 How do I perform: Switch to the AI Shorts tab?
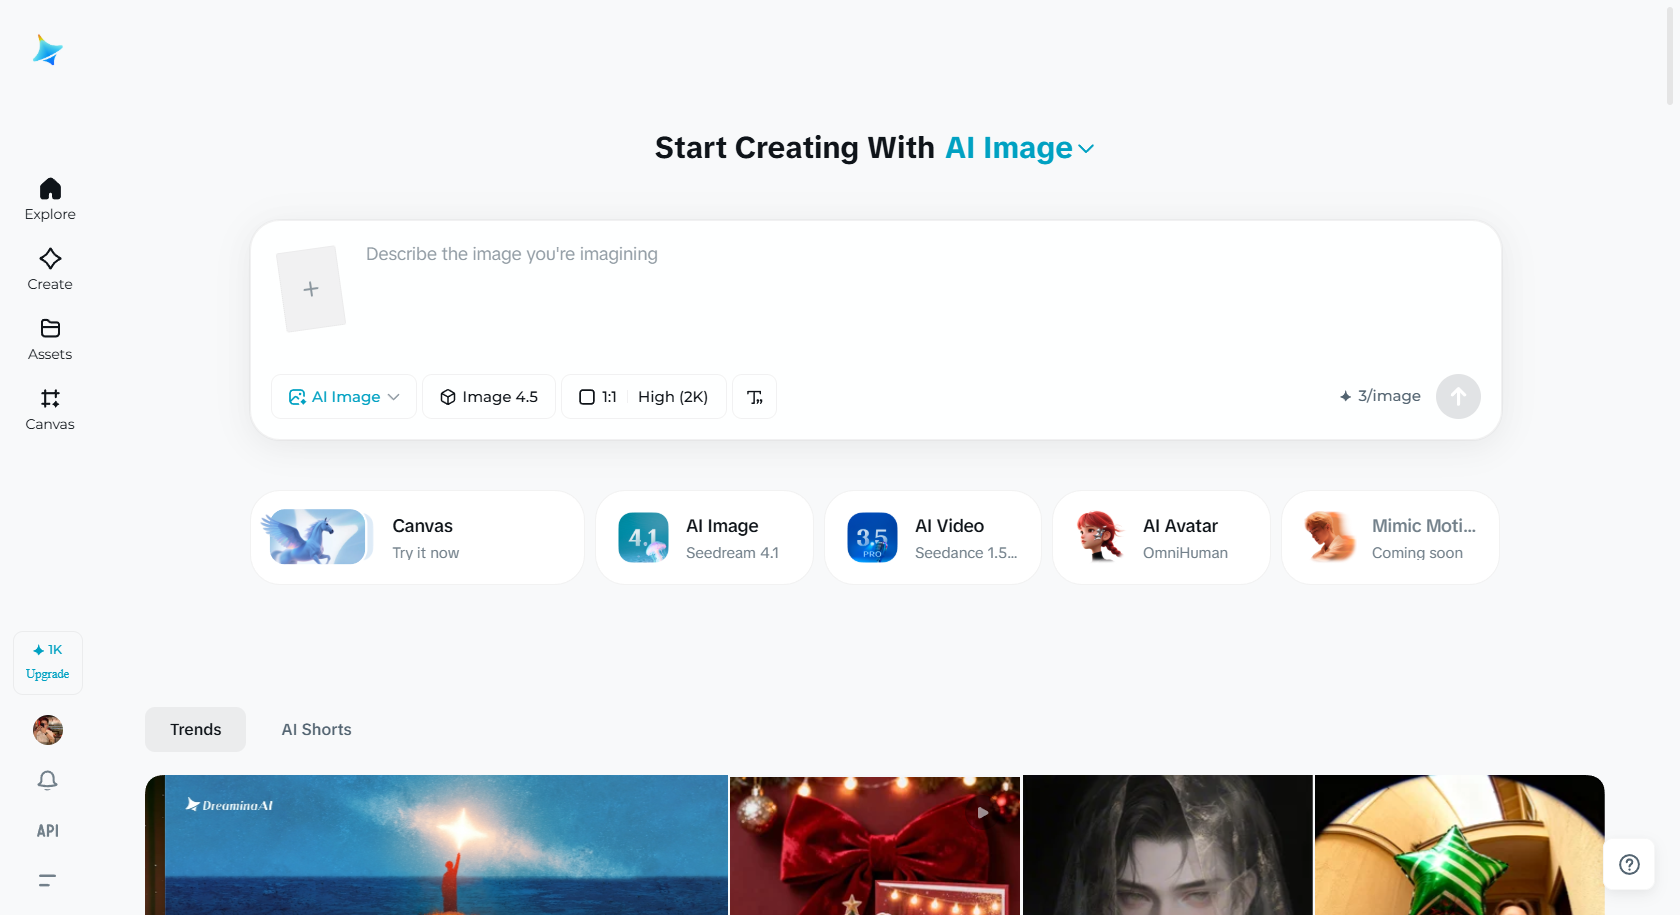[x=317, y=730]
